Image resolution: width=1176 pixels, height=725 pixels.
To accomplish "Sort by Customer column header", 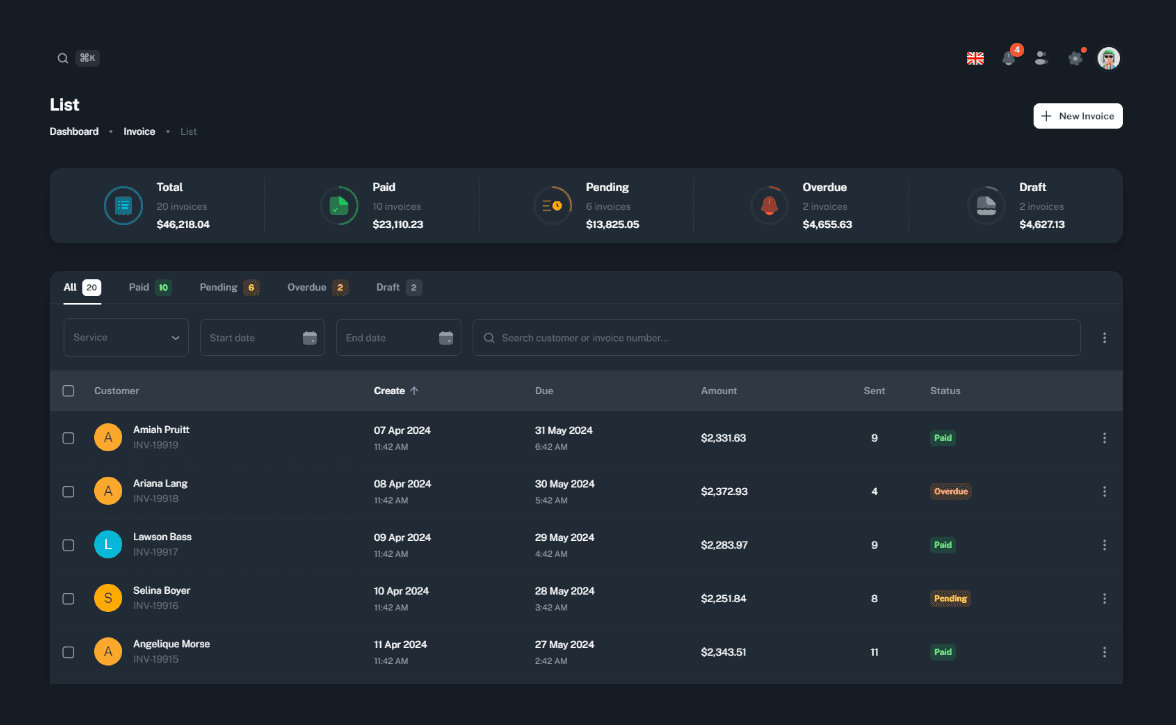I will pos(116,391).
